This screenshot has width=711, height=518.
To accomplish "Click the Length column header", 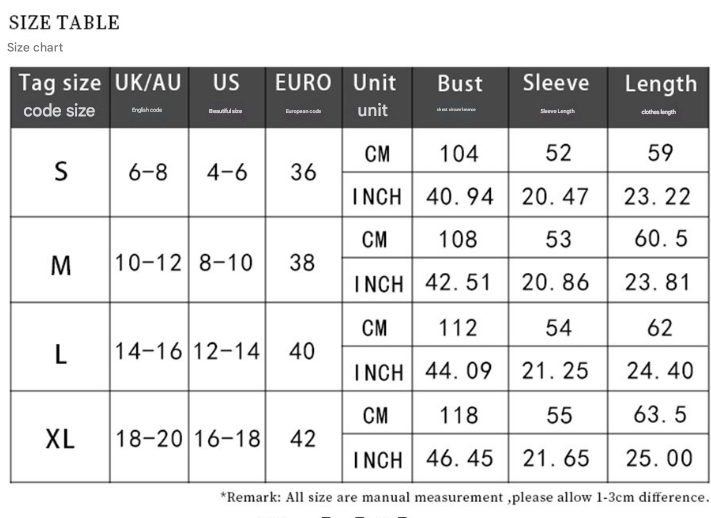I will click(659, 96).
